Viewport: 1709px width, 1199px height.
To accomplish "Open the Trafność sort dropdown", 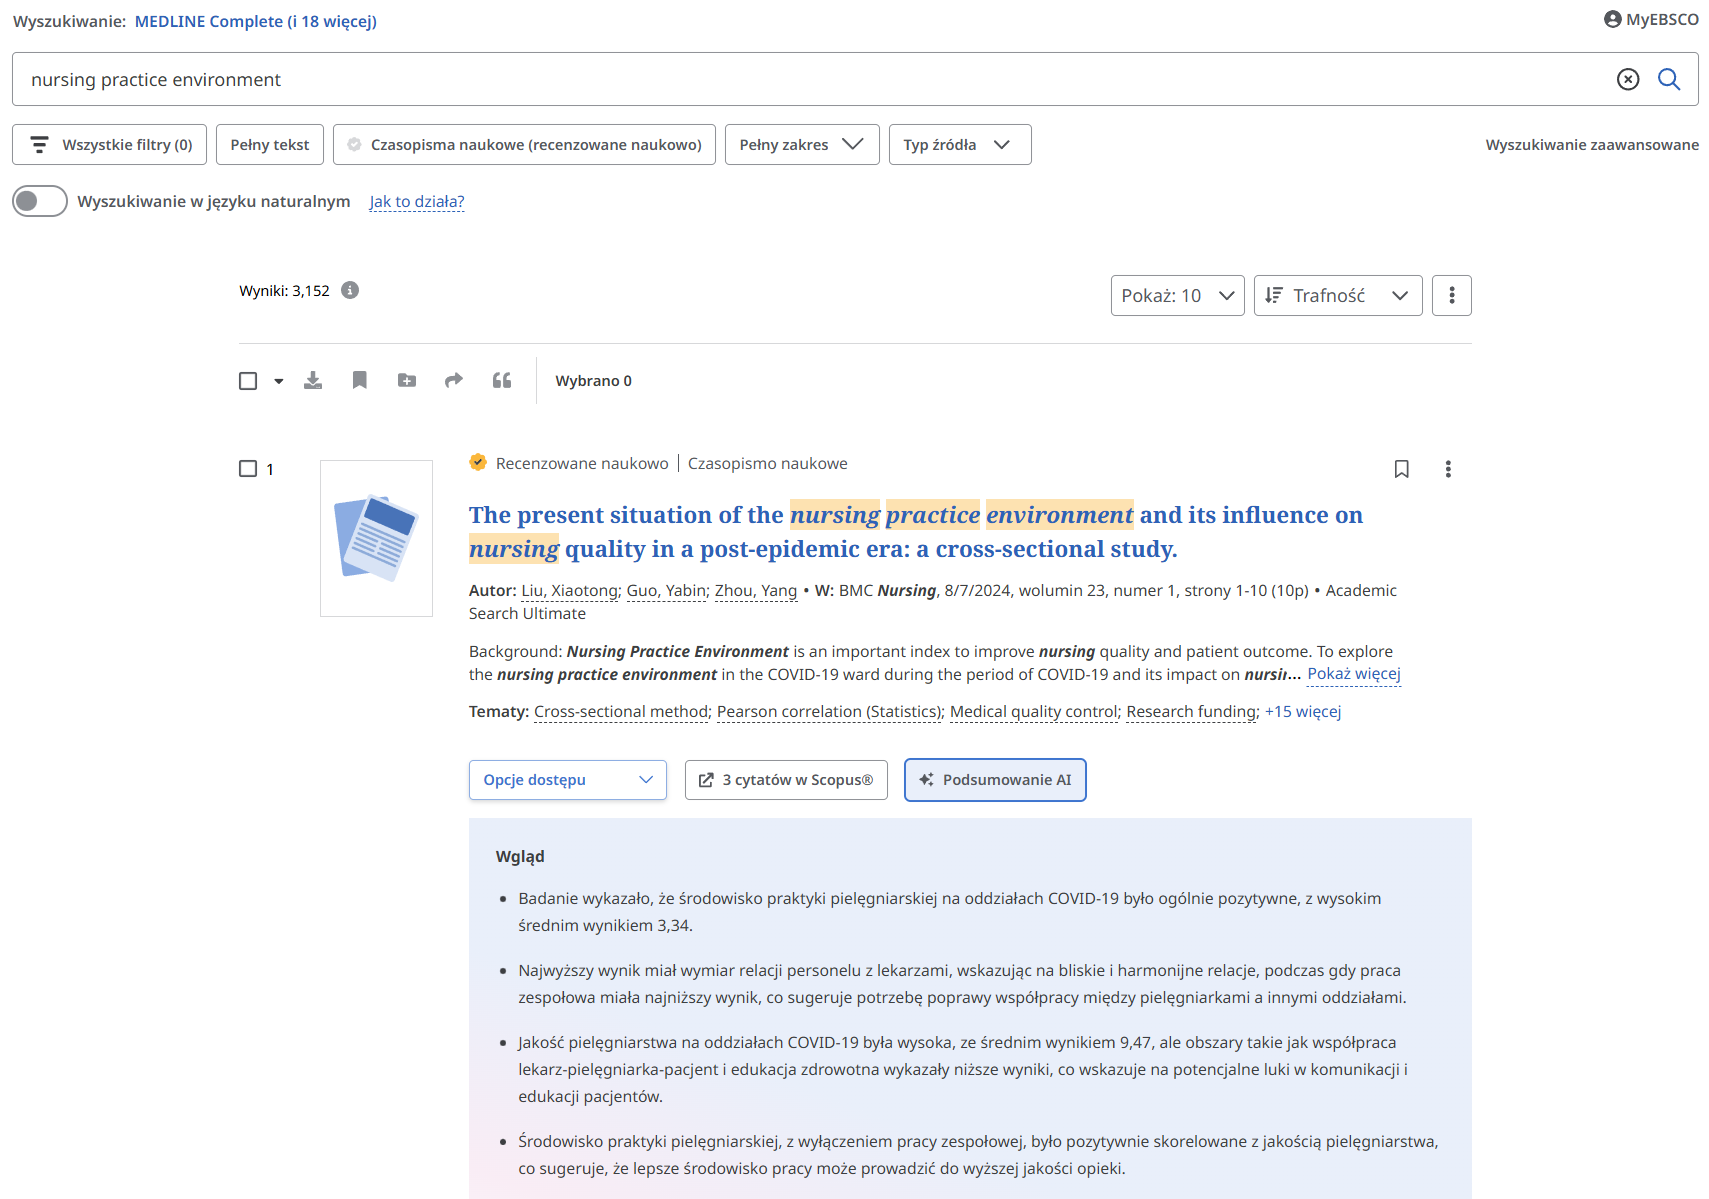I will 1337,295.
